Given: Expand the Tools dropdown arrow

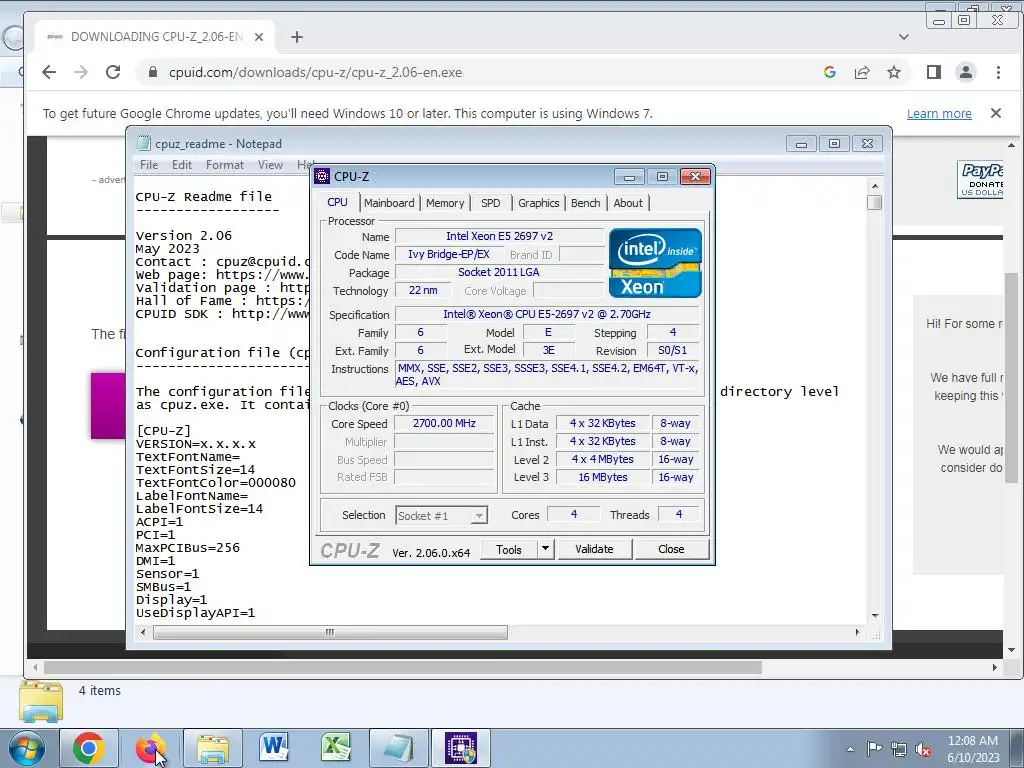Looking at the screenshot, I should 545,549.
